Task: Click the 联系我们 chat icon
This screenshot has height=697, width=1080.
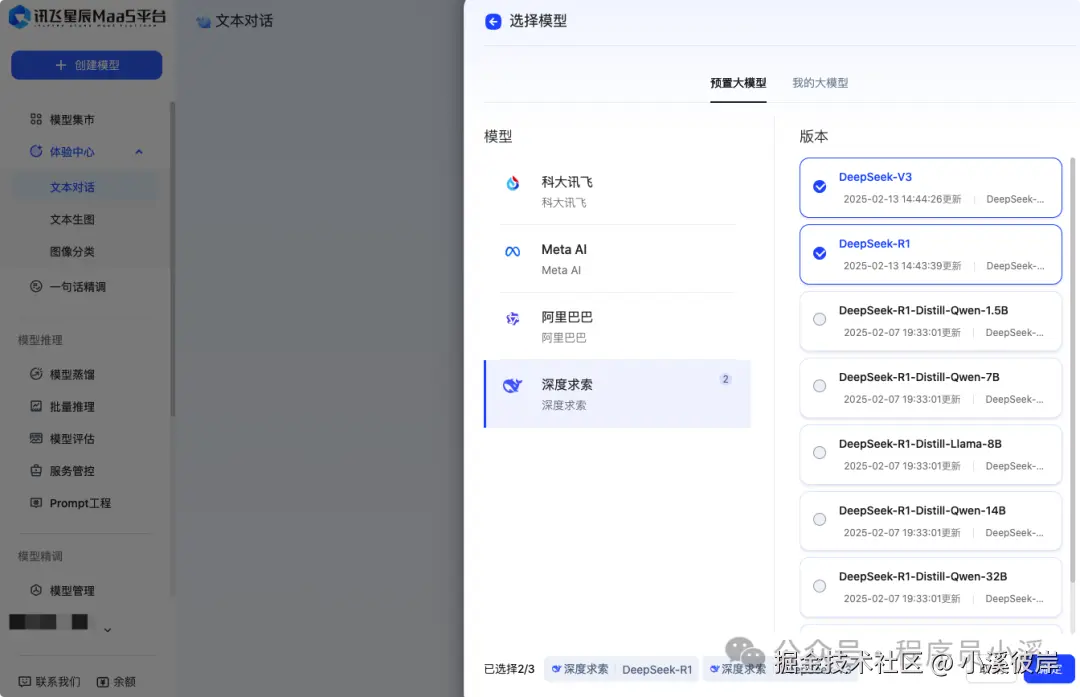Action: 24,681
